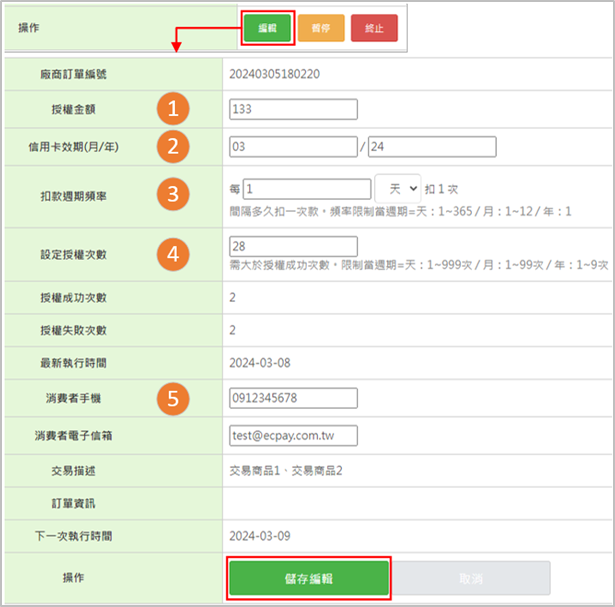
Task: Click orange step badge number 2
Action: tap(172, 147)
